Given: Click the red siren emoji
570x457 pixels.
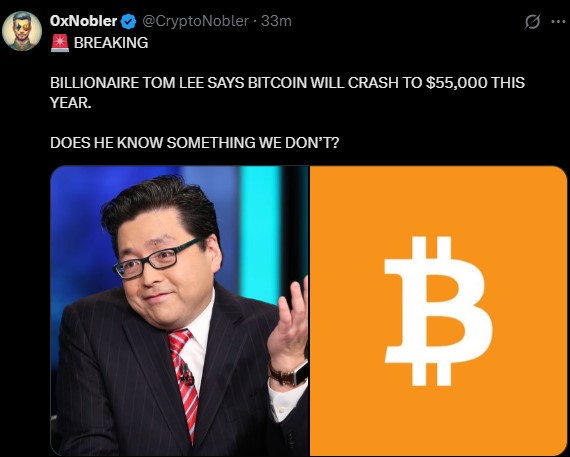Looking at the screenshot, I should (60, 43).
